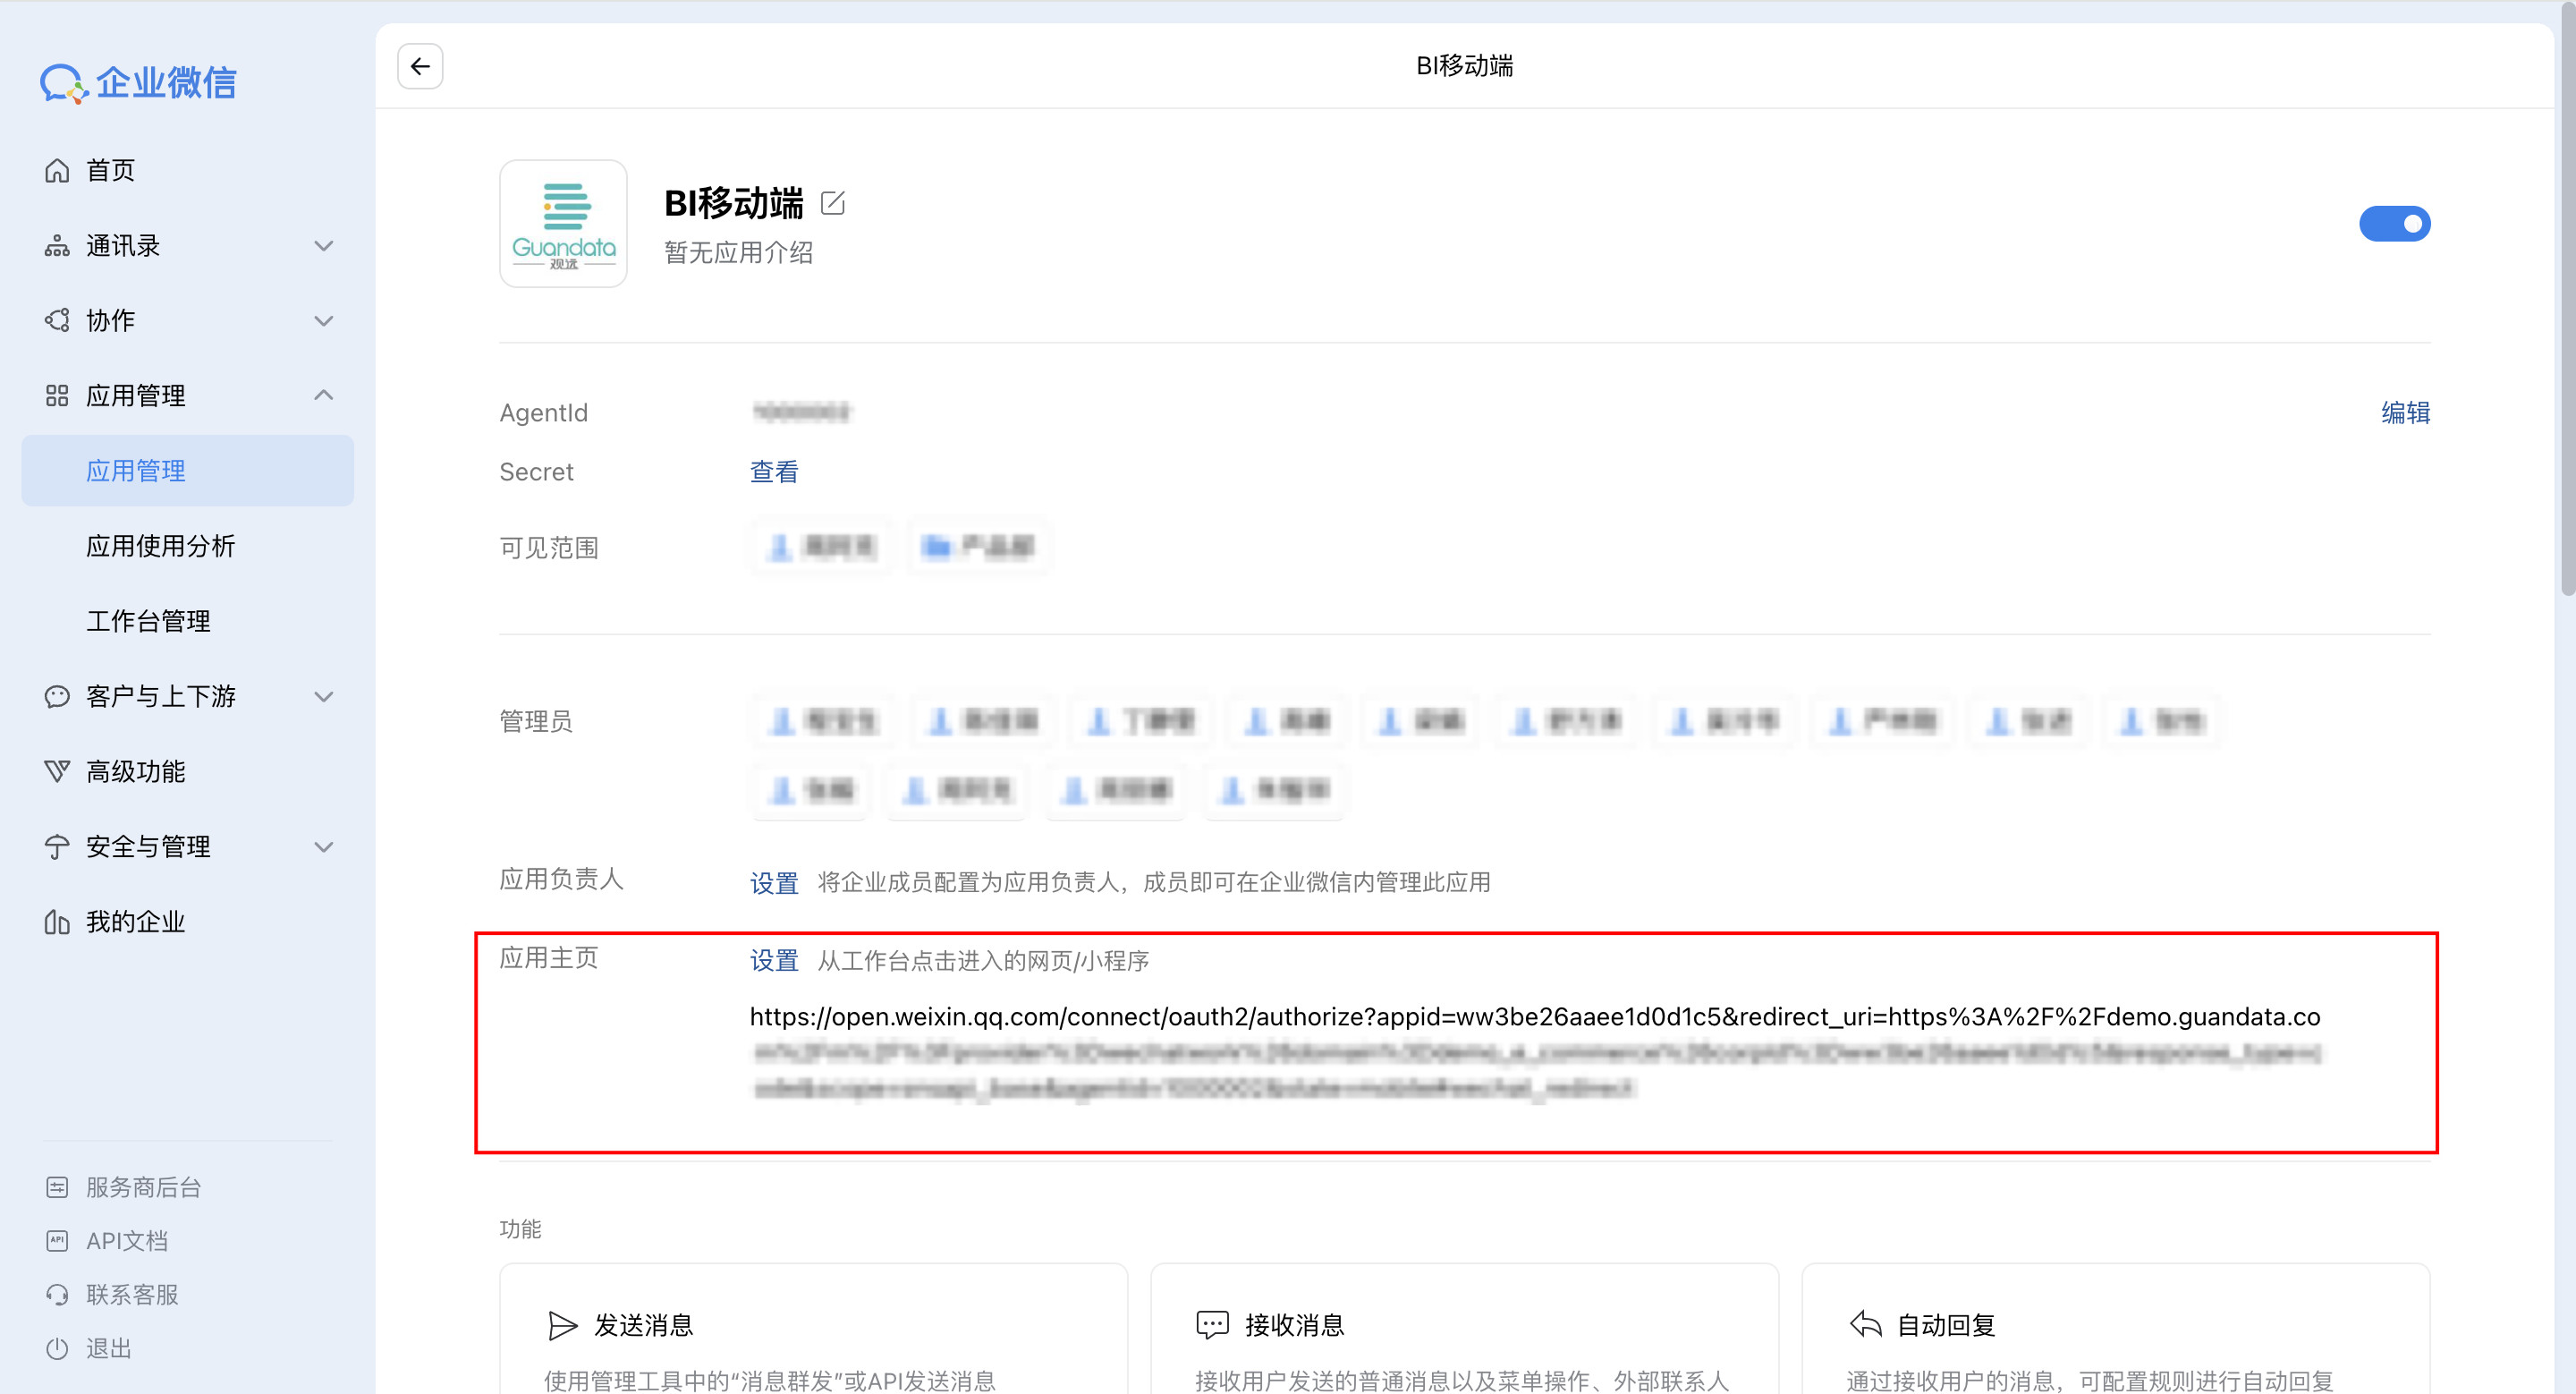Viewport: 2576px width, 1394px height.
Task: Click the pencil icon beside BI移动端 title
Action: pos(832,203)
